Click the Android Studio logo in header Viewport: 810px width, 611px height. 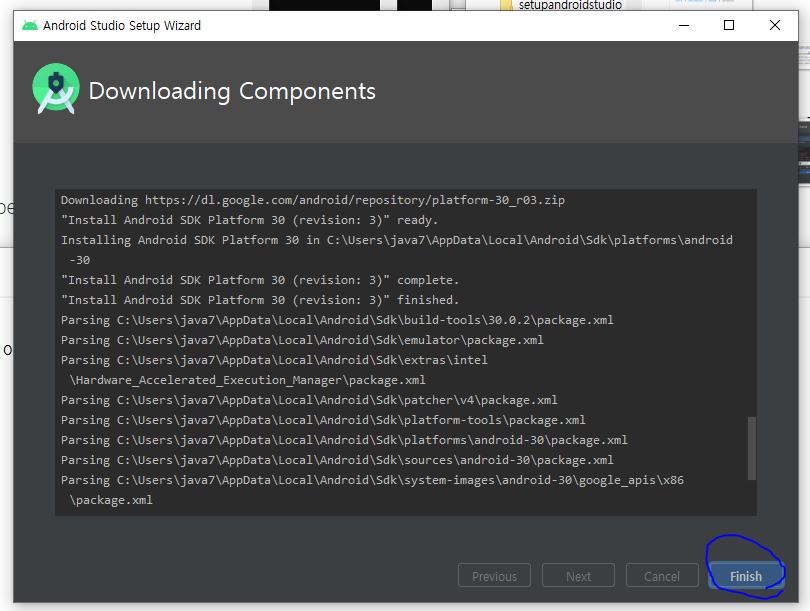point(56,89)
